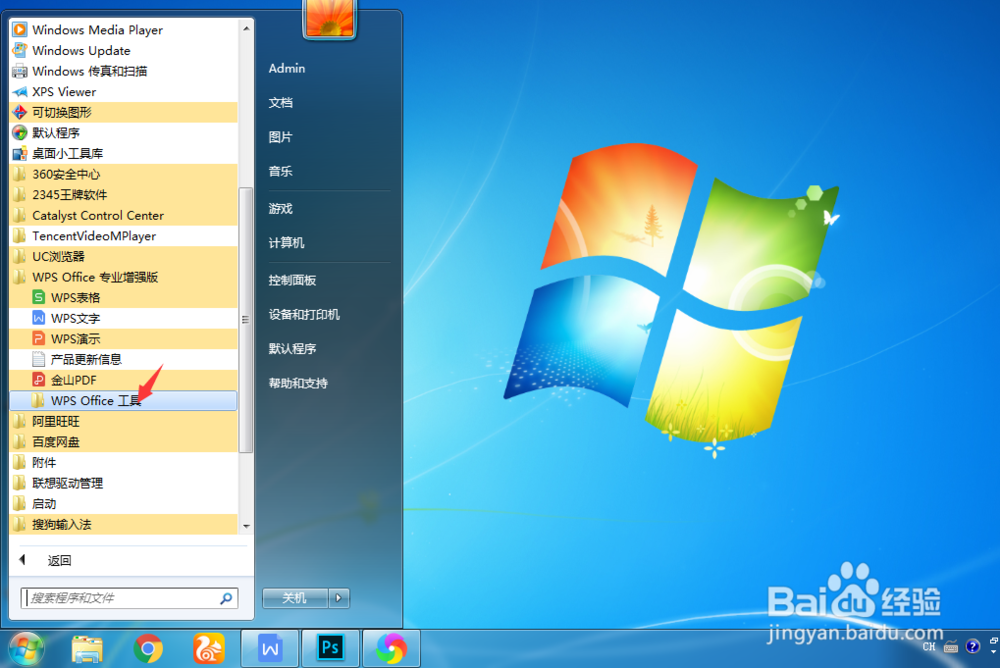Open 帮助和支持
This screenshot has height=668, width=1000.
[x=298, y=383]
